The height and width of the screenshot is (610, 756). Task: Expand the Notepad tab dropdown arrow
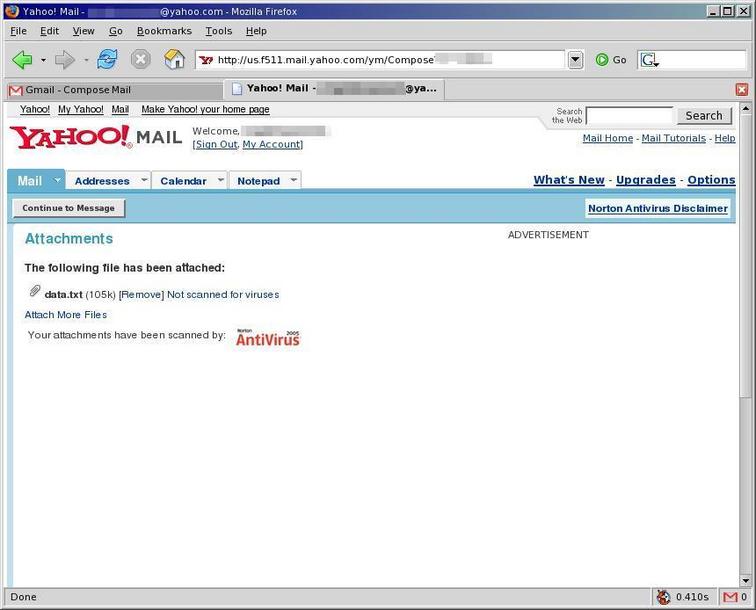coord(293,180)
